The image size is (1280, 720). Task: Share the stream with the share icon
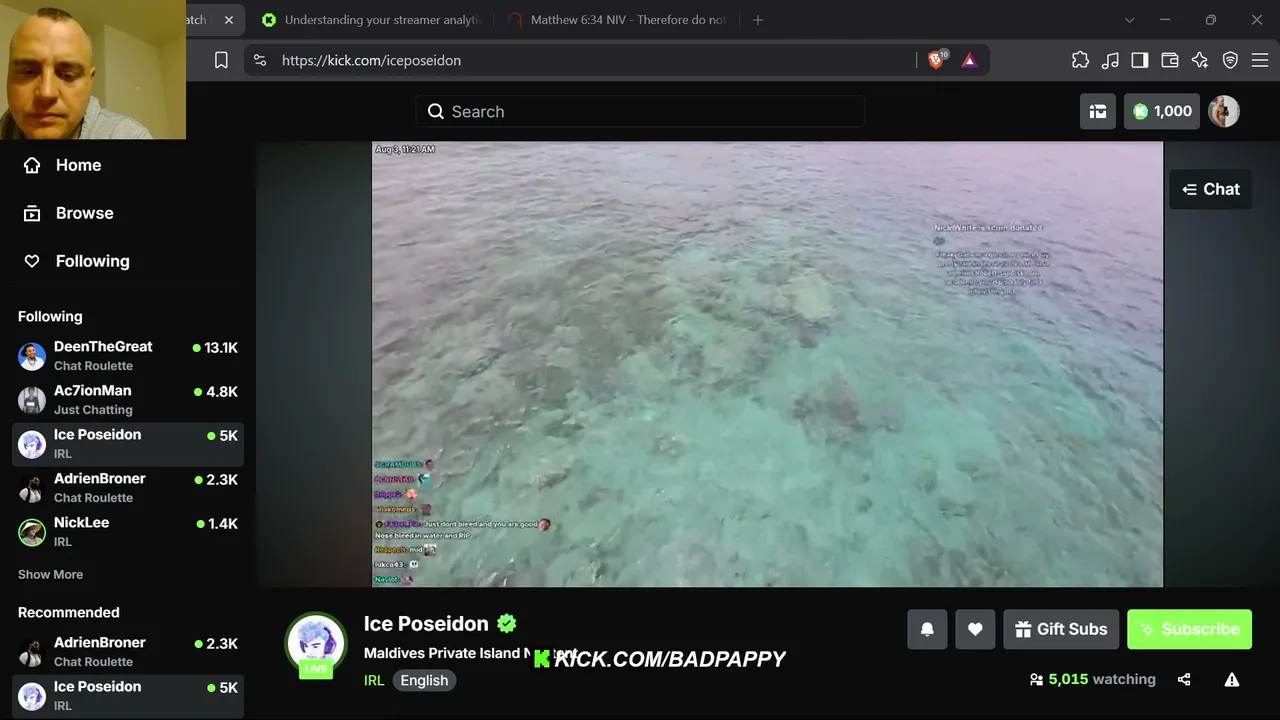1184,679
